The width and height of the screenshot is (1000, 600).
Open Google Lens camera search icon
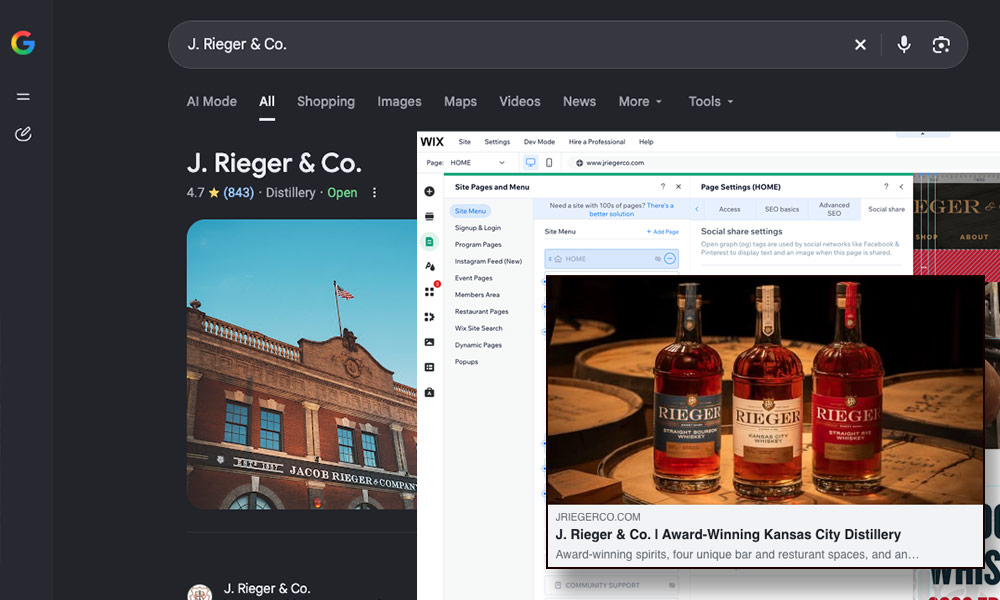point(941,45)
